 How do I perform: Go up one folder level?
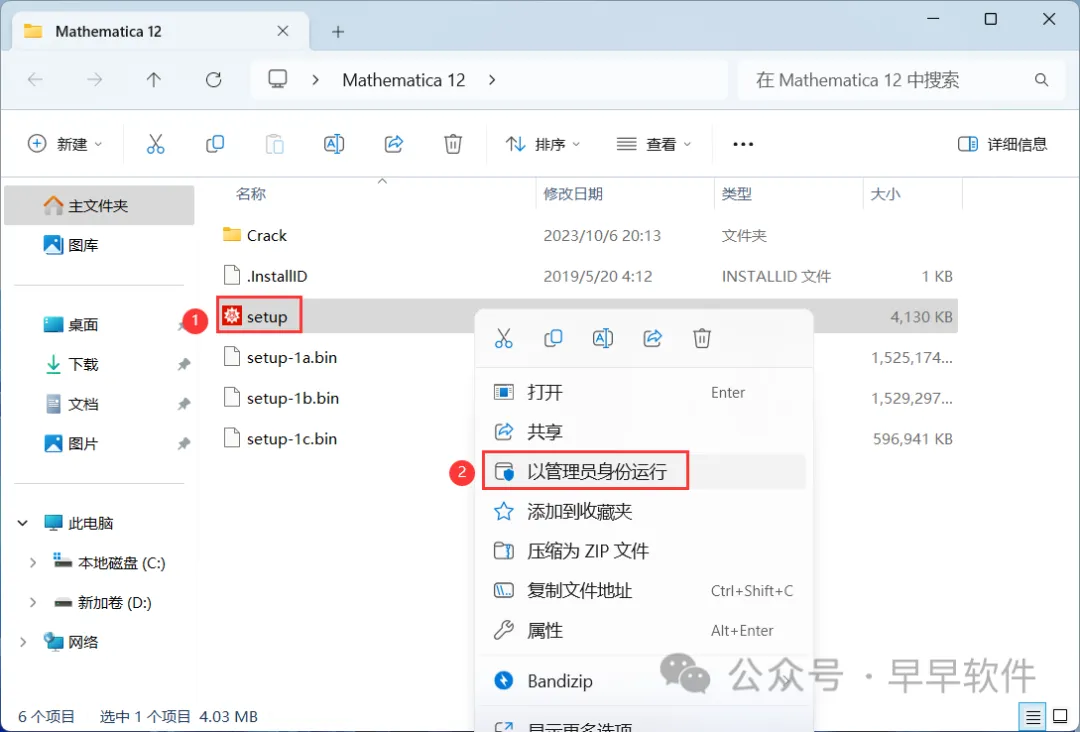point(154,80)
